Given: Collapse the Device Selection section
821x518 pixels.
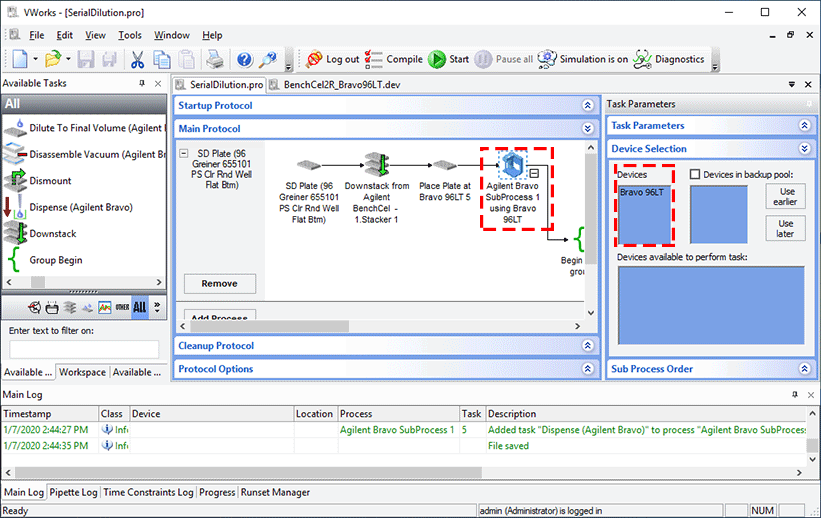Looking at the screenshot, I should pyautogui.click(x=805, y=148).
